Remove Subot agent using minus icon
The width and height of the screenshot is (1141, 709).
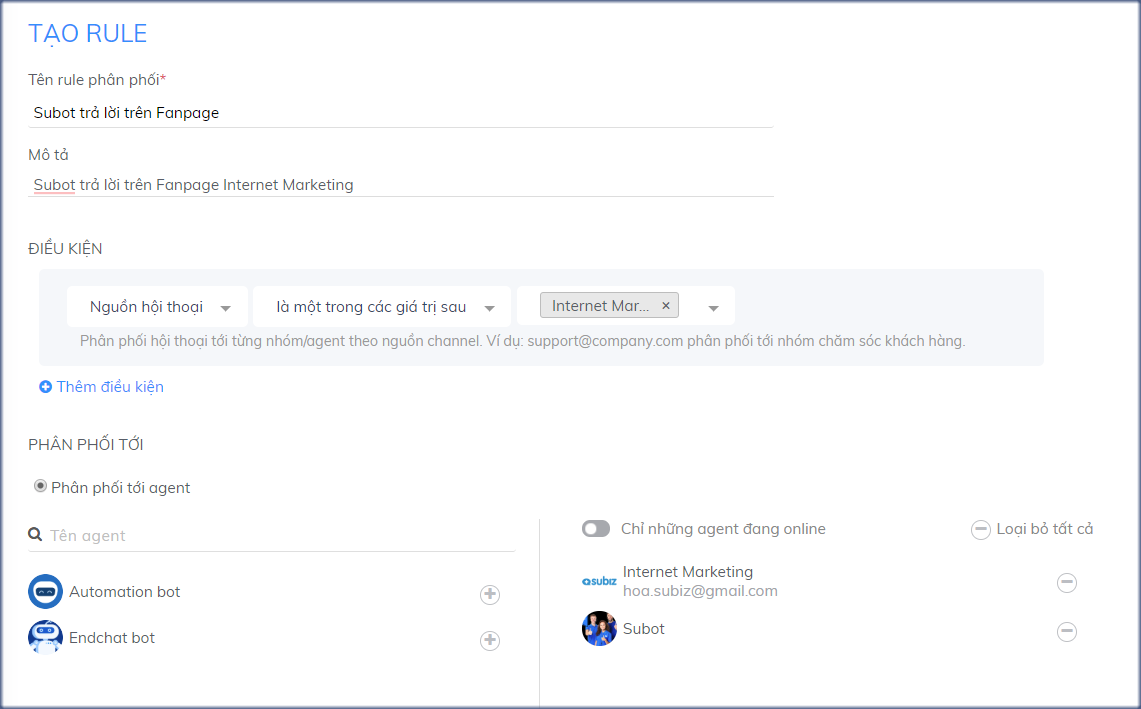[x=1067, y=631]
